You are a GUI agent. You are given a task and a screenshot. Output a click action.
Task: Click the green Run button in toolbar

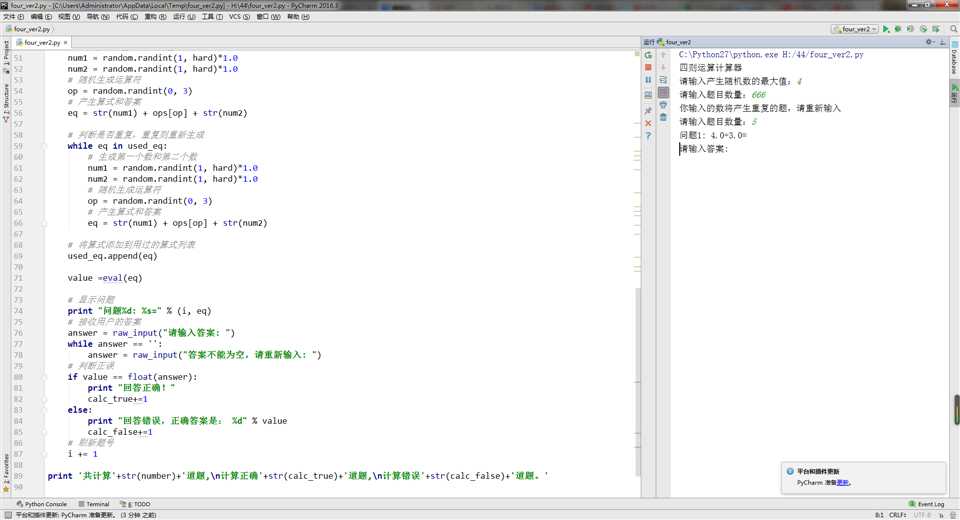coord(886,29)
